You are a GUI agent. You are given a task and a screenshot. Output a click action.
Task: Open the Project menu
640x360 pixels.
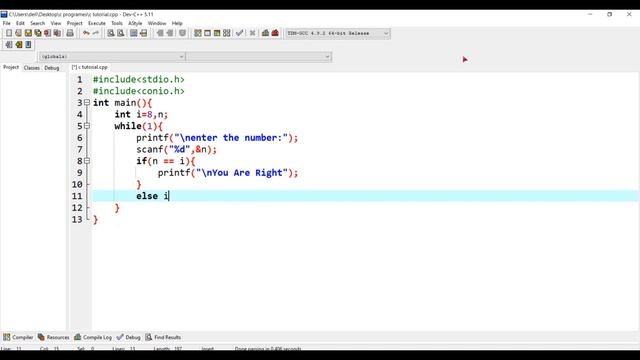click(x=75, y=23)
